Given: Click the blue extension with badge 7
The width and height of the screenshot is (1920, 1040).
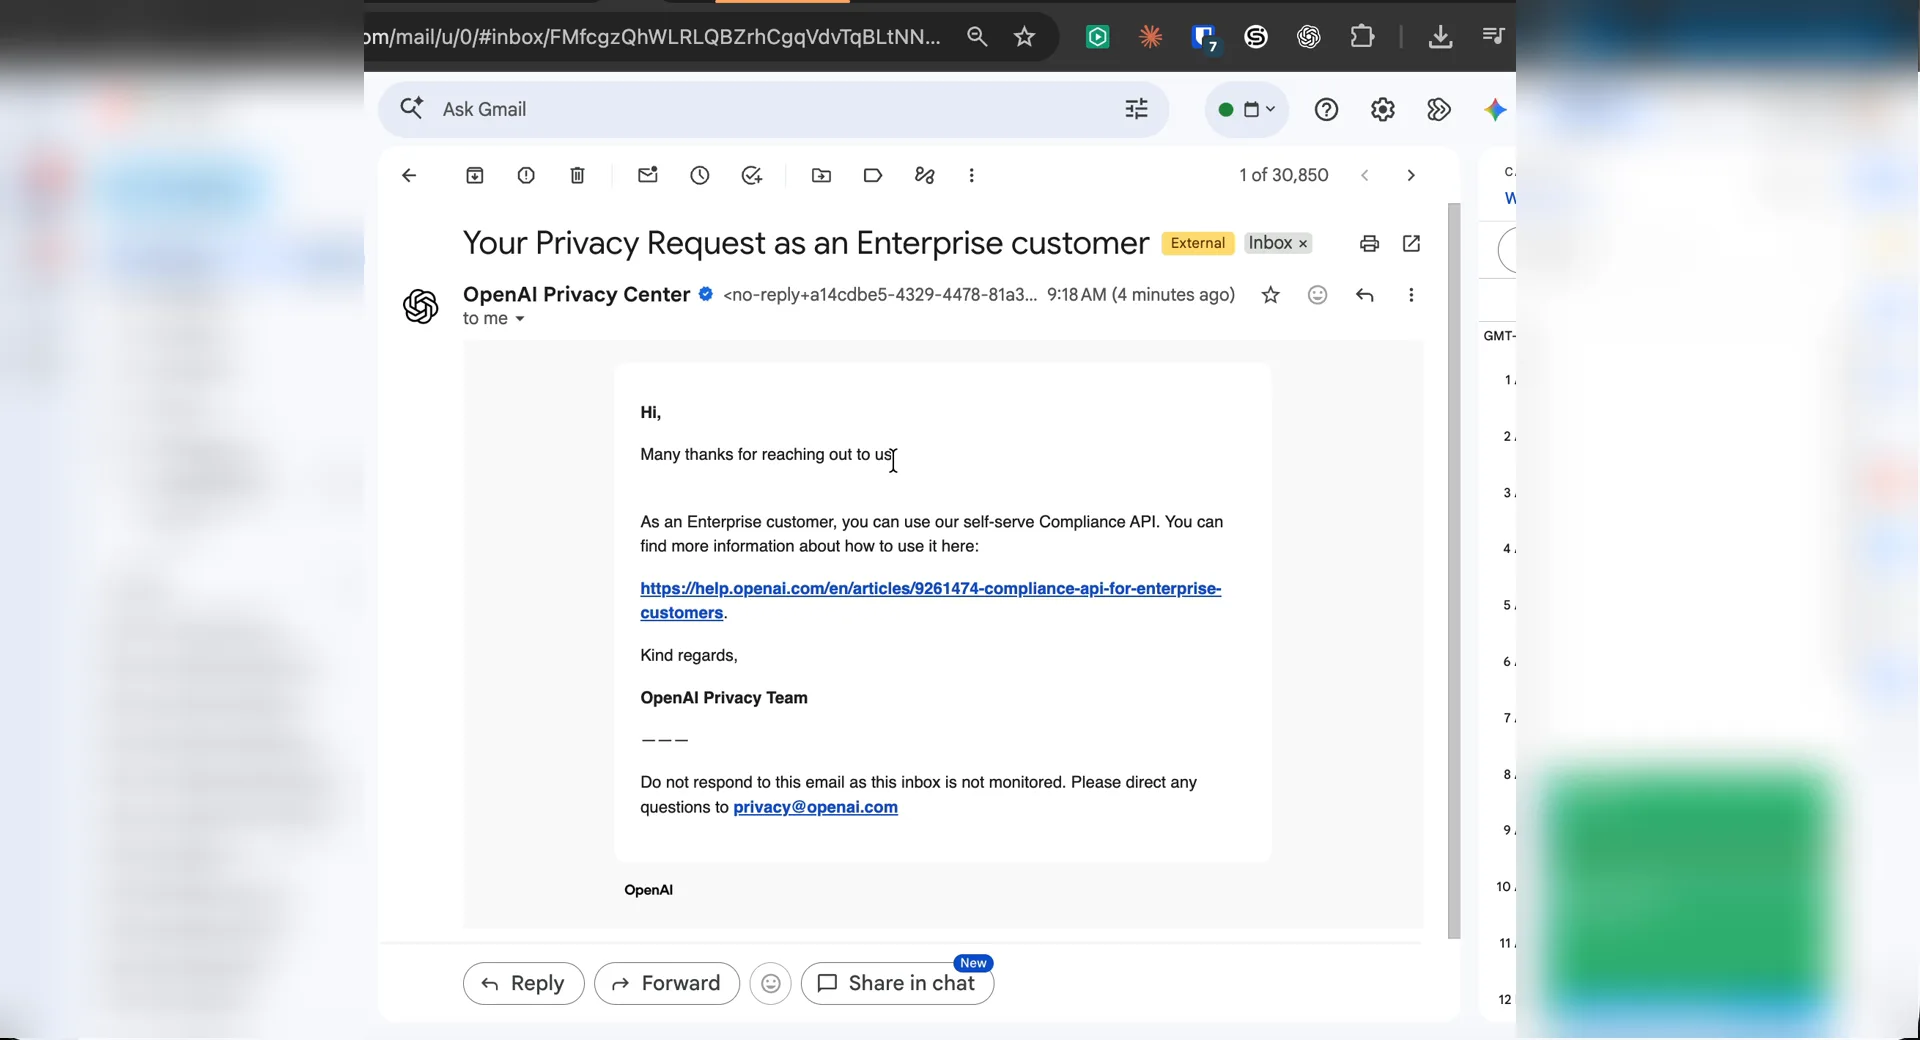Looking at the screenshot, I should tap(1205, 38).
